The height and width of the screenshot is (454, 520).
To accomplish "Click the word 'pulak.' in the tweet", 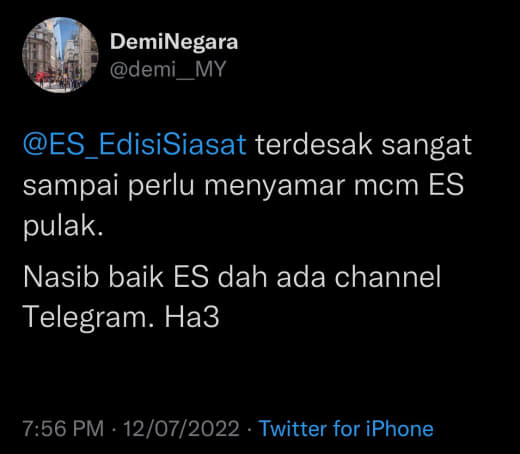I will [x=63, y=228].
